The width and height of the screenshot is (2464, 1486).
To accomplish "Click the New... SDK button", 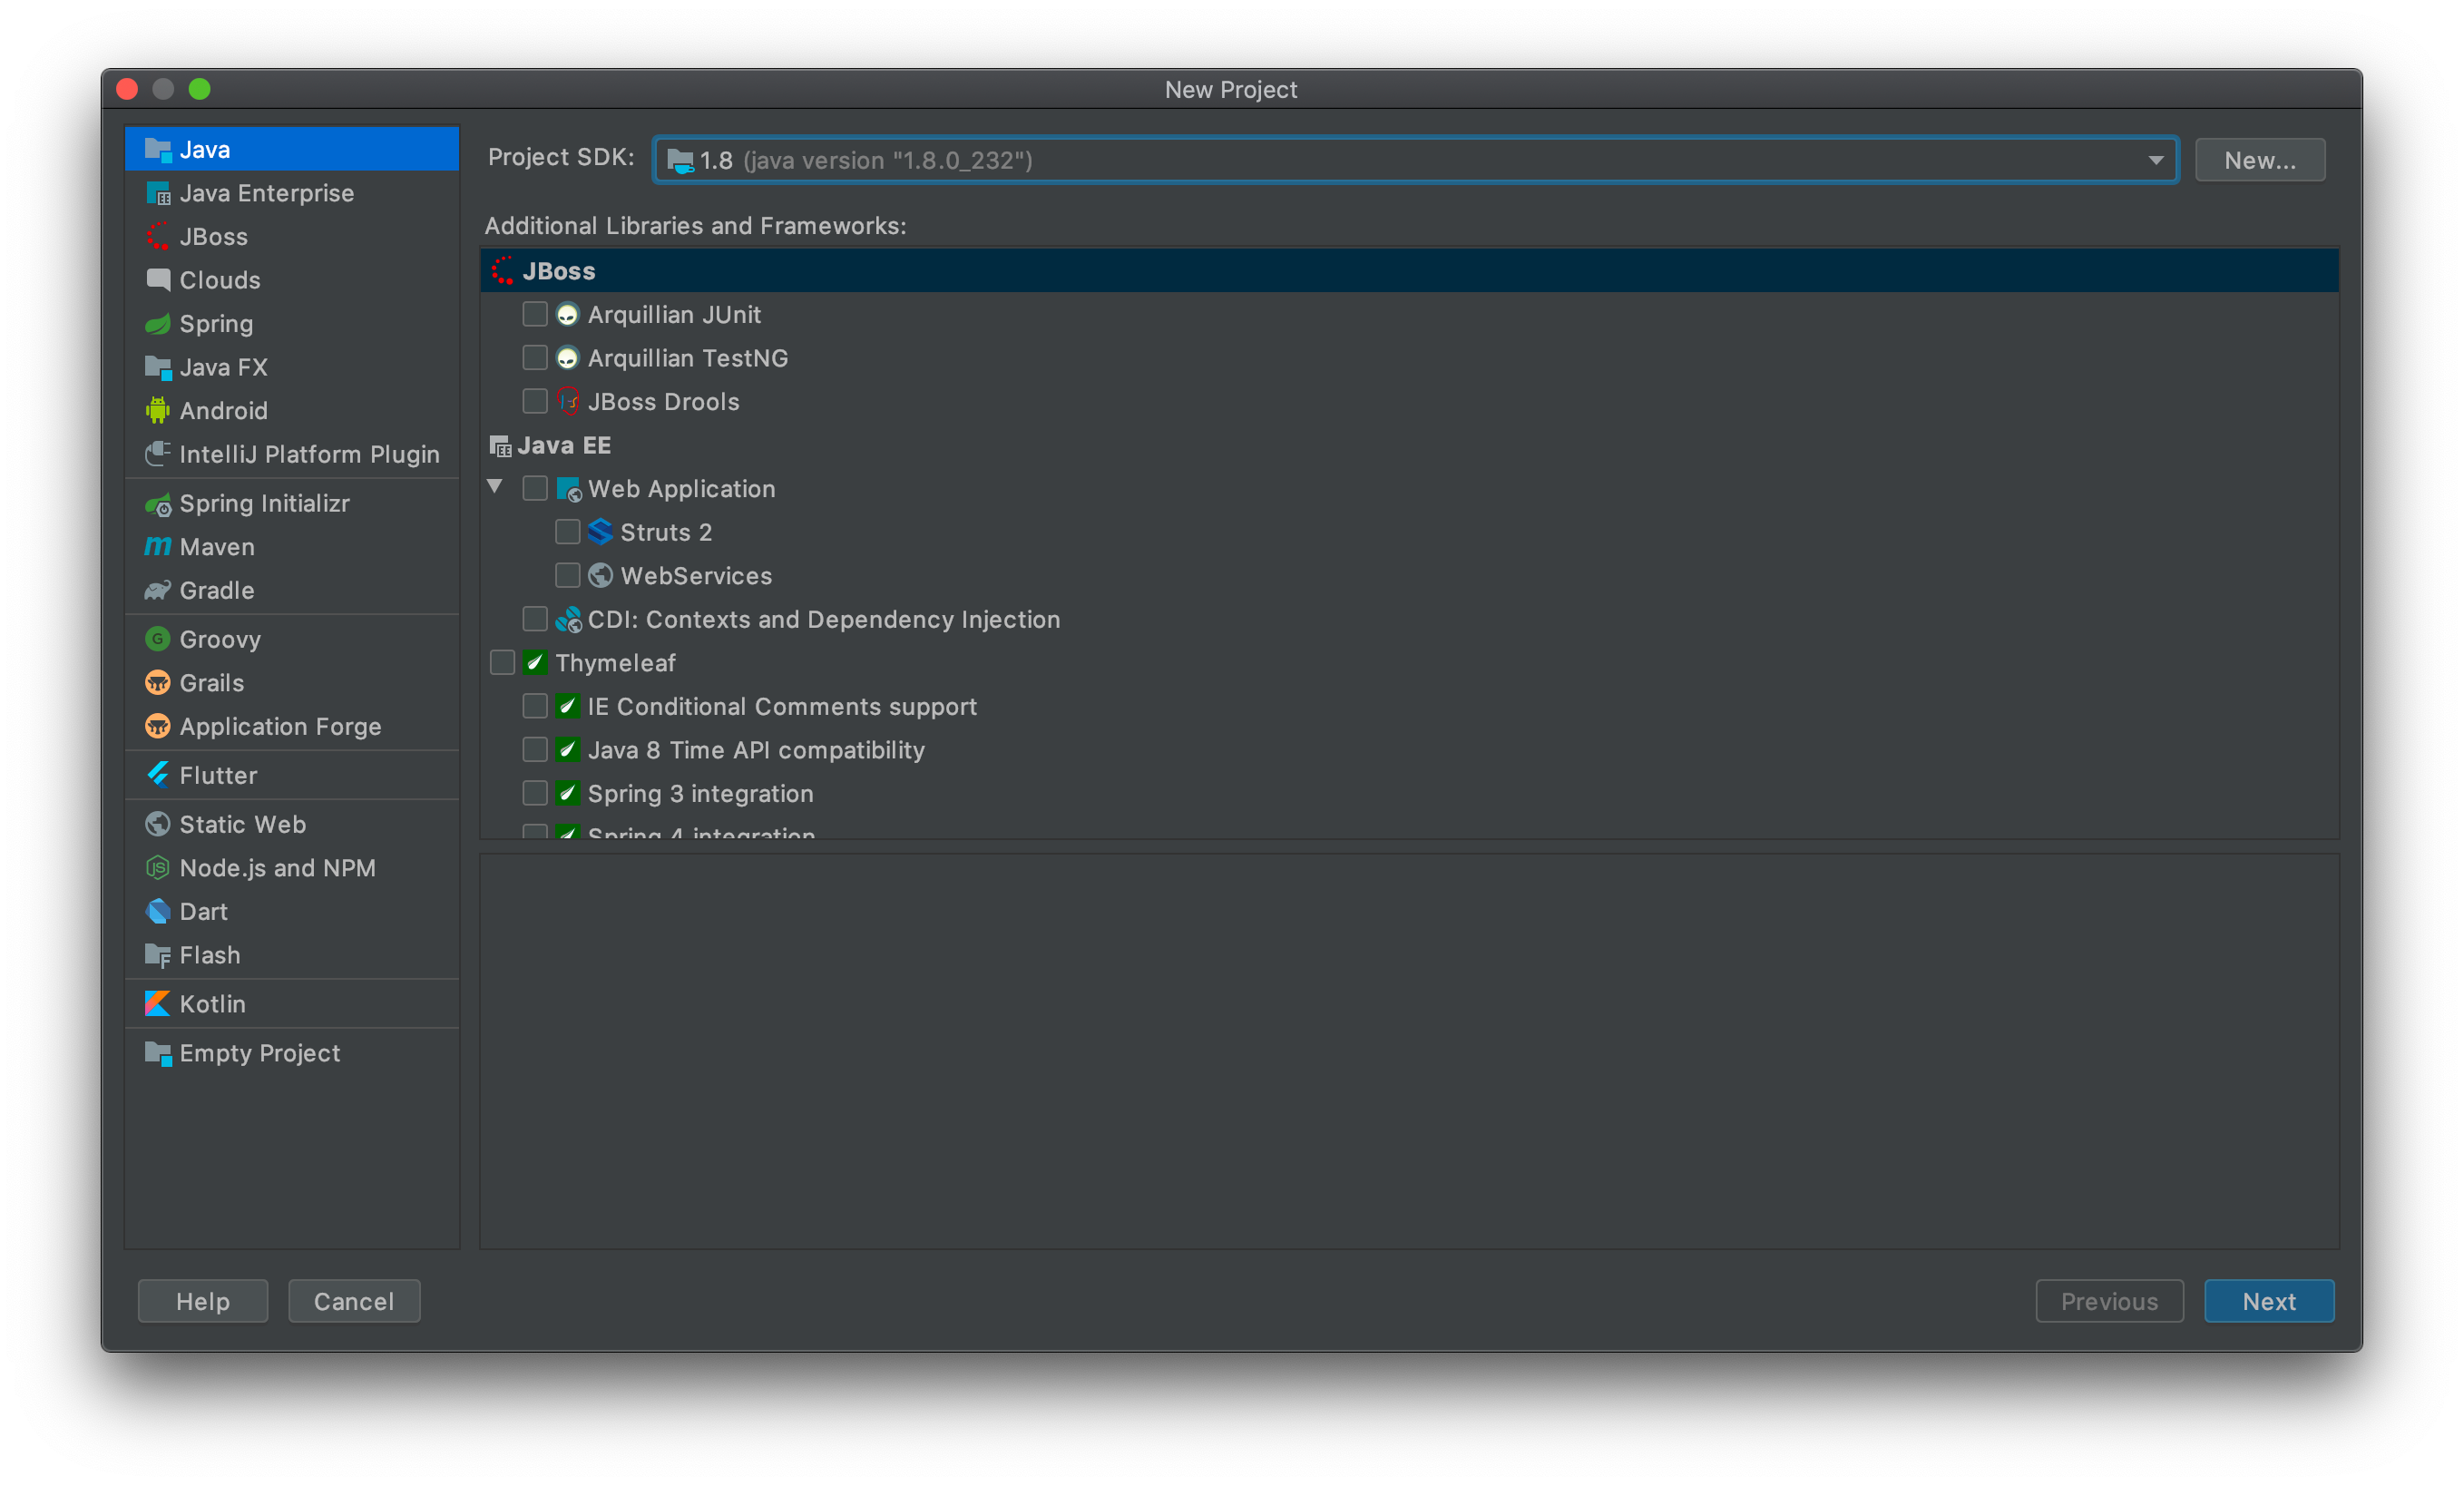I will point(2259,160).
